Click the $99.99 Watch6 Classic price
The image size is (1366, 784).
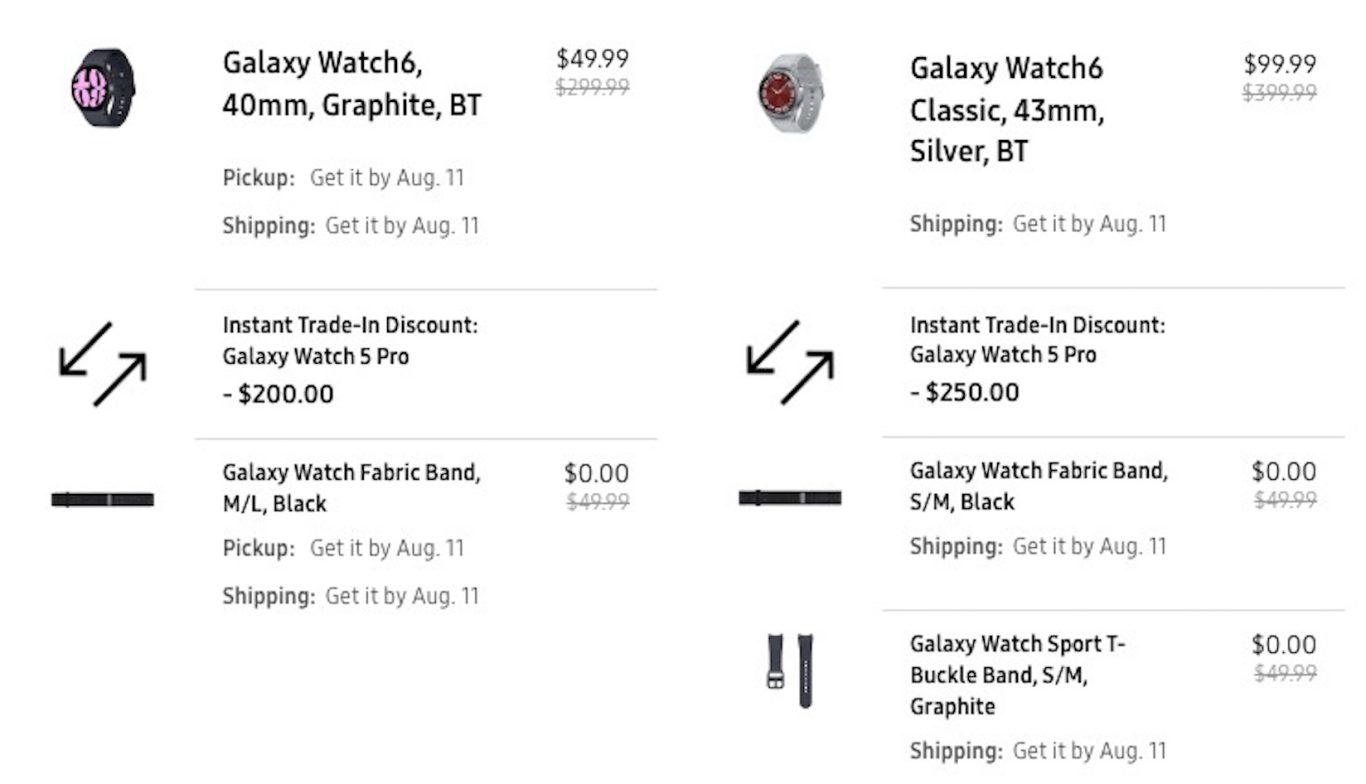click(1280, 64)
